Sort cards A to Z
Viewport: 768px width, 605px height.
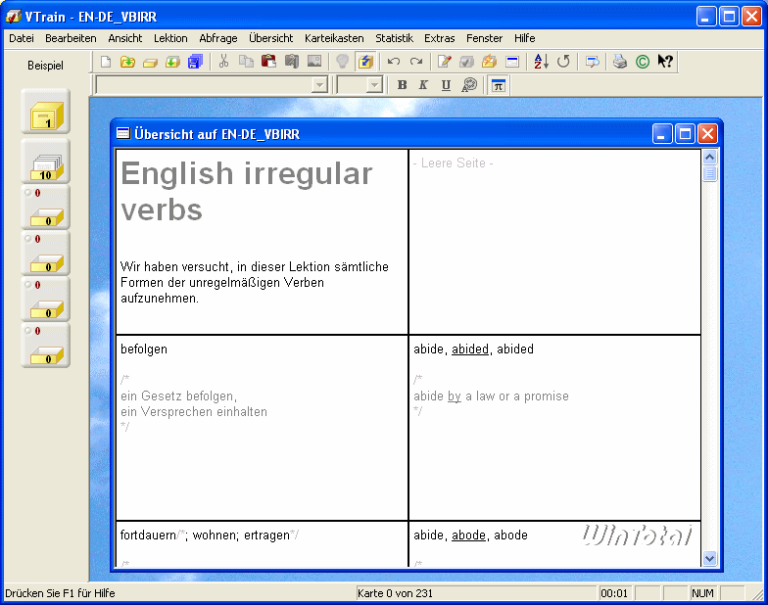point(541,62)
